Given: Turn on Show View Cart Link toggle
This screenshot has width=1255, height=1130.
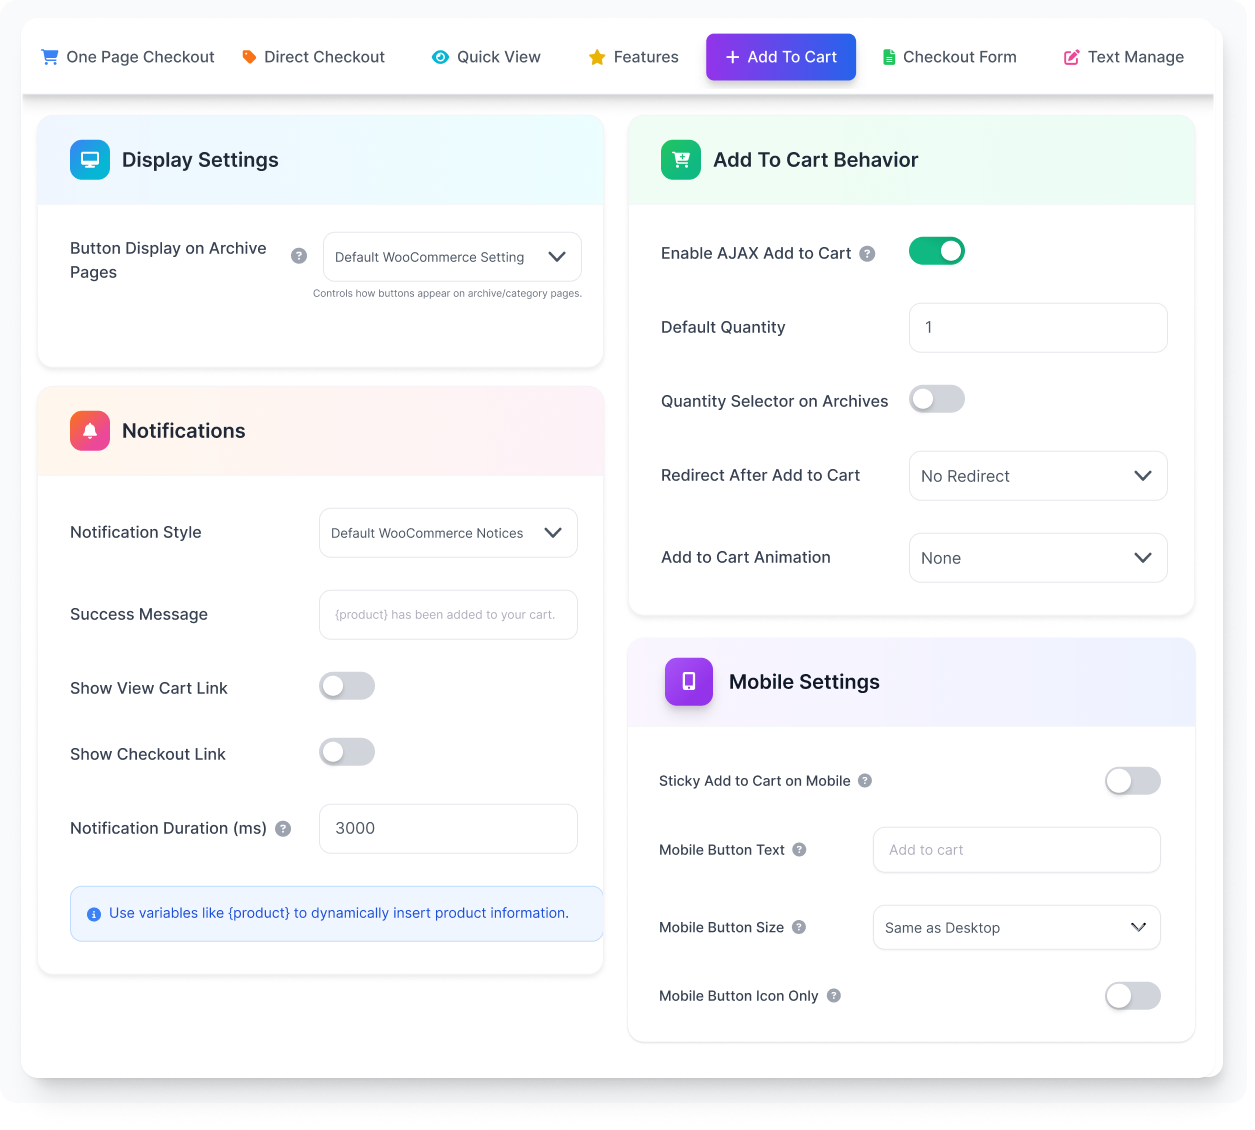Looking at the screenshot, I should point(347,687).
